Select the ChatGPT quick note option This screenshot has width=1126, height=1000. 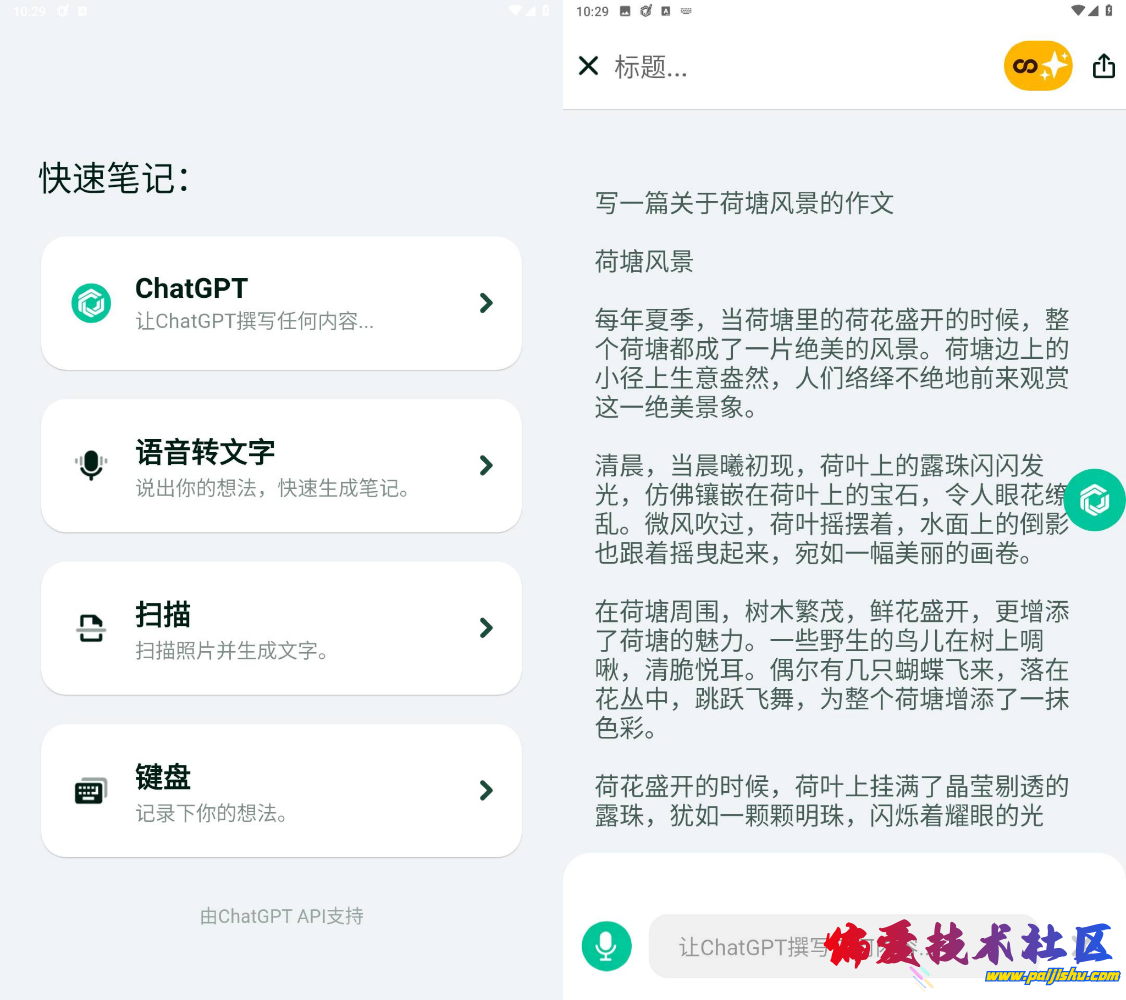click(191, 288)
